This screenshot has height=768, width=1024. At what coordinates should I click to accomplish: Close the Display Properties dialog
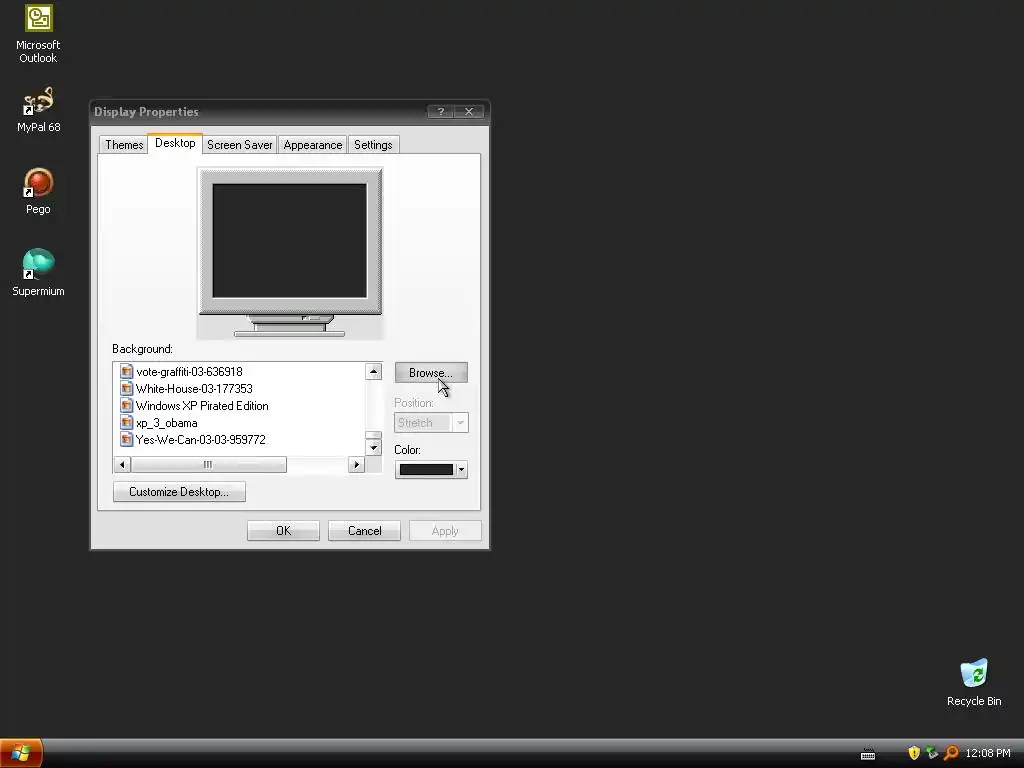tap(469, 112)
